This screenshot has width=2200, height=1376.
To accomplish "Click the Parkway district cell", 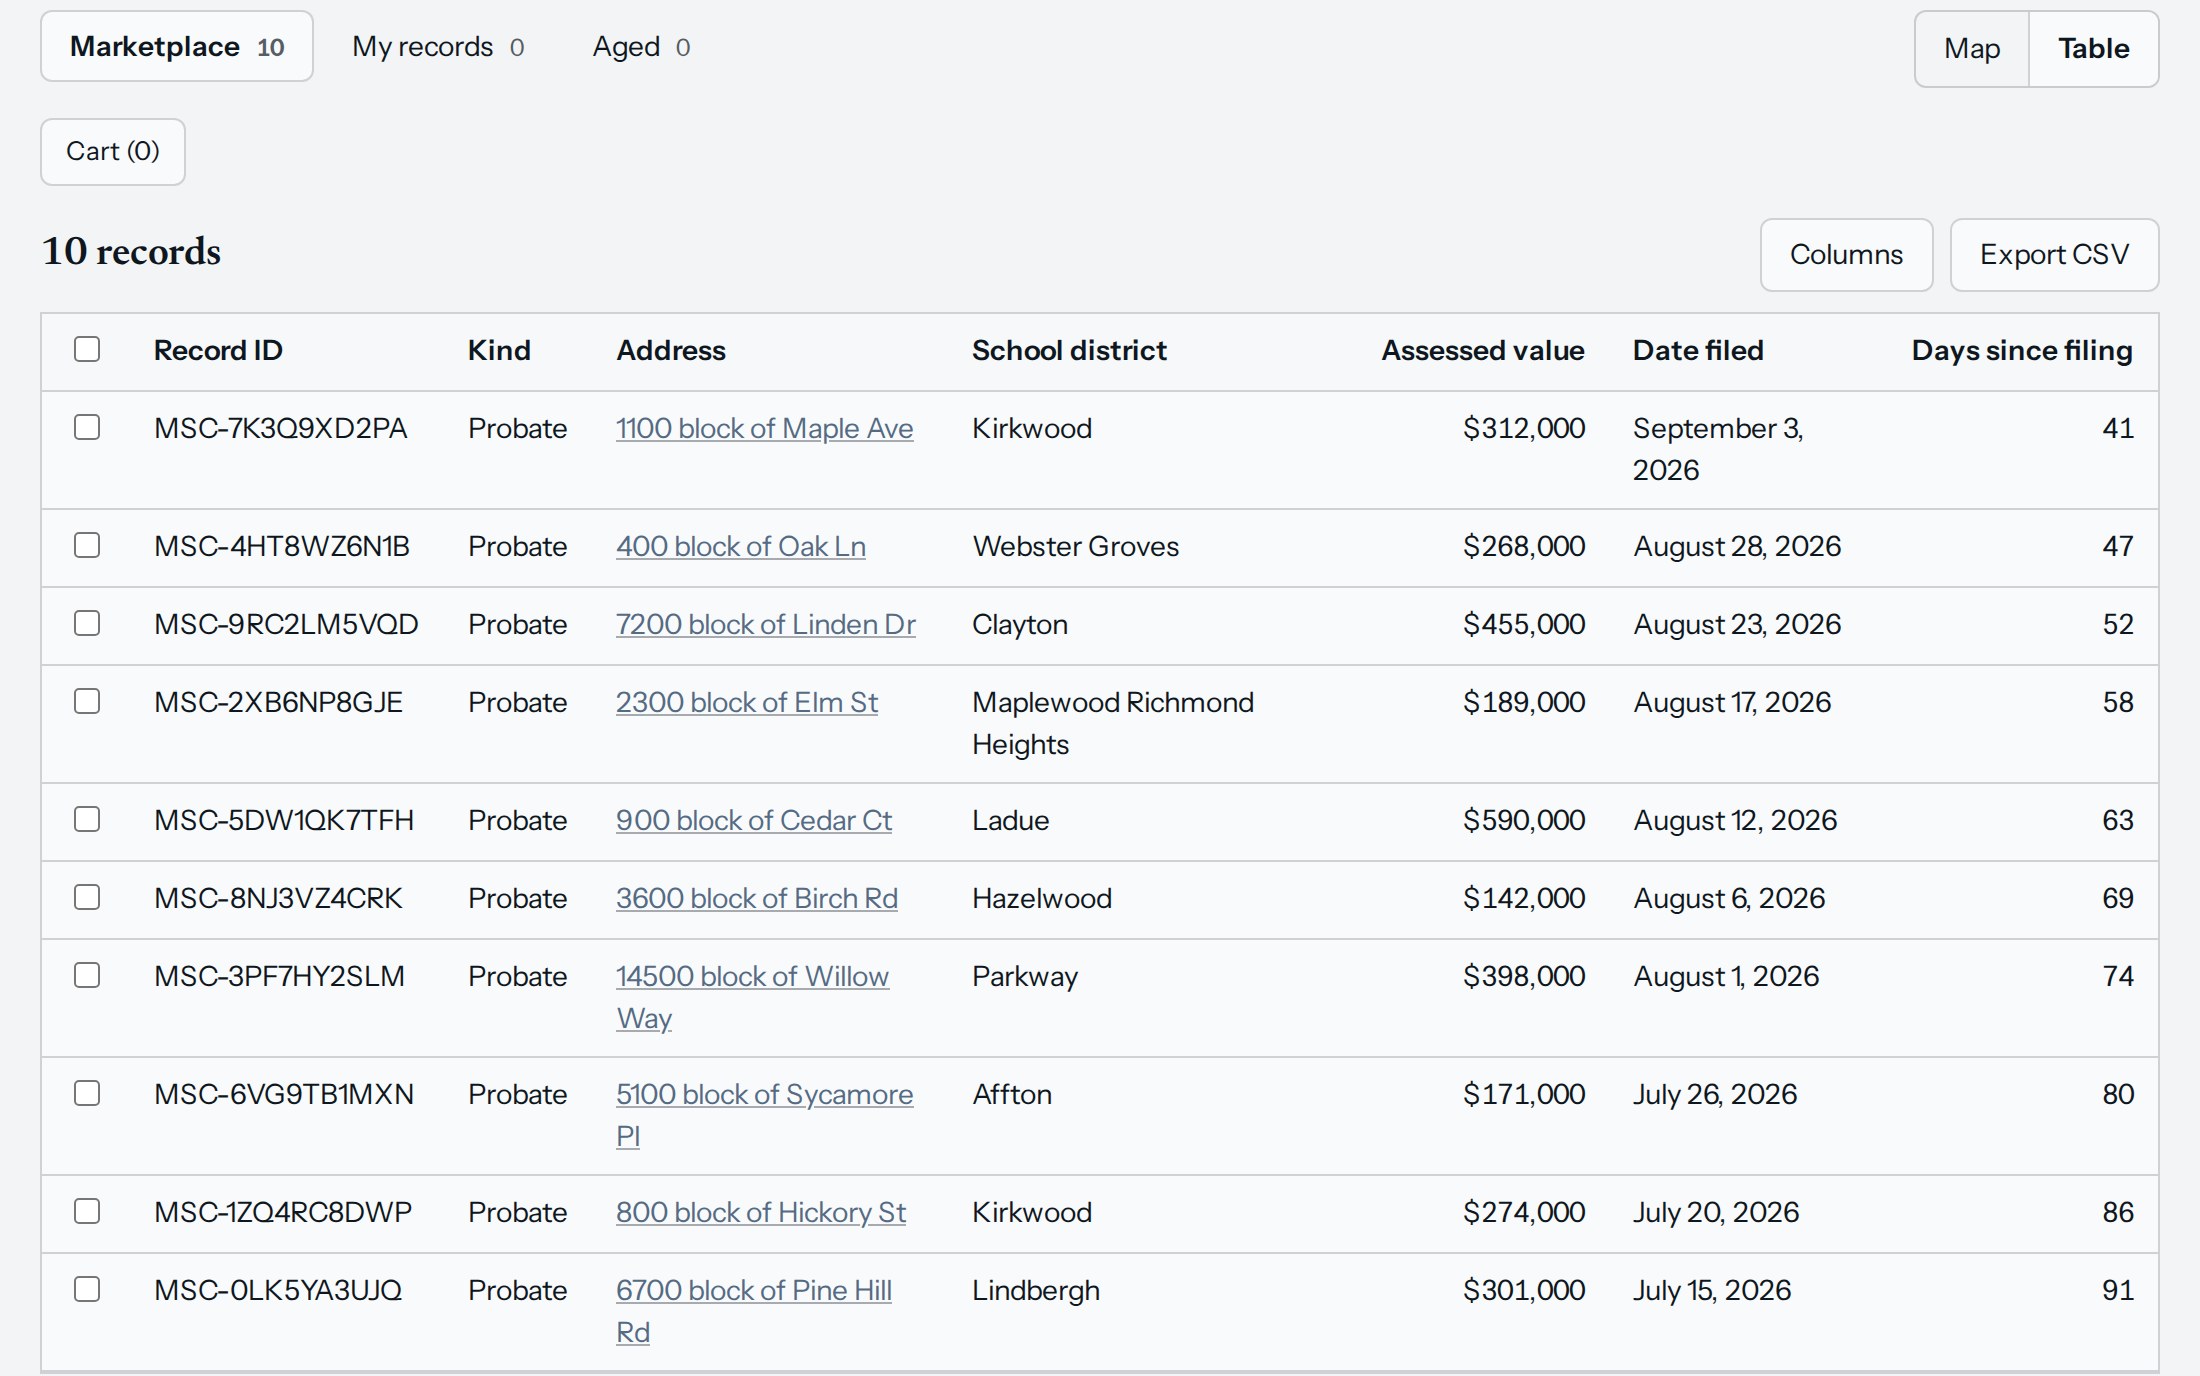I will click(x=1025, y=977).
